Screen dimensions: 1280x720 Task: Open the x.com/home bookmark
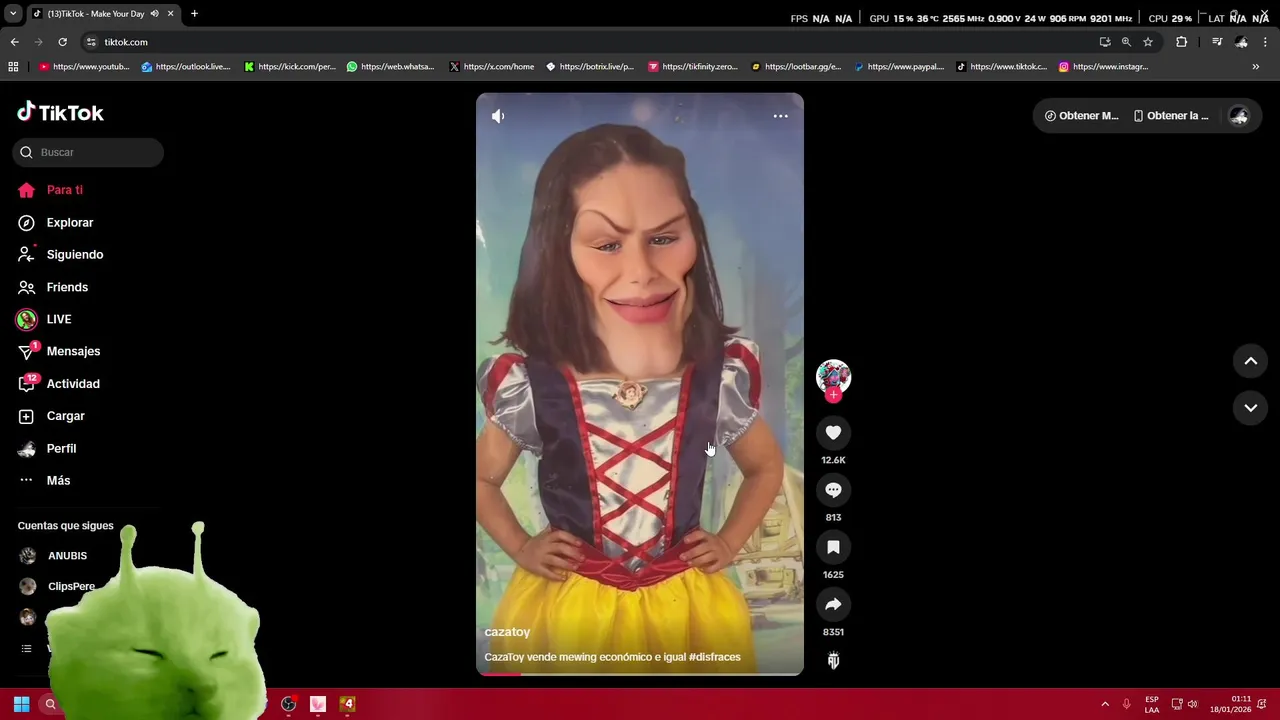[x=492, y=67]
